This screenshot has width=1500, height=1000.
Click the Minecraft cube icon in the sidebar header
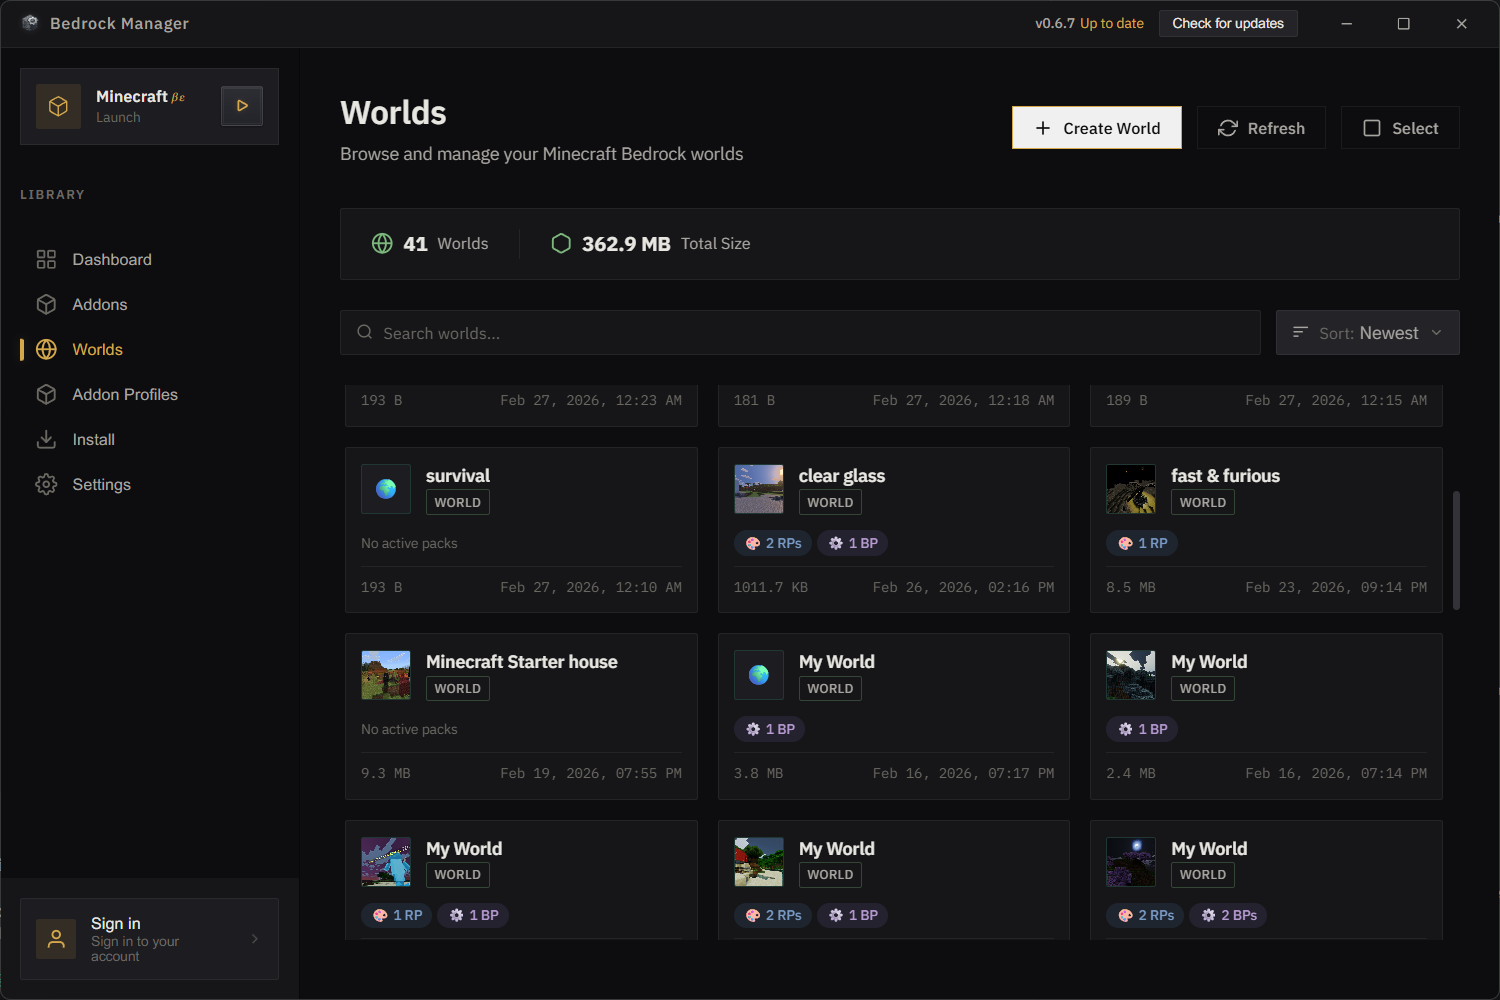tap(58, 106)
